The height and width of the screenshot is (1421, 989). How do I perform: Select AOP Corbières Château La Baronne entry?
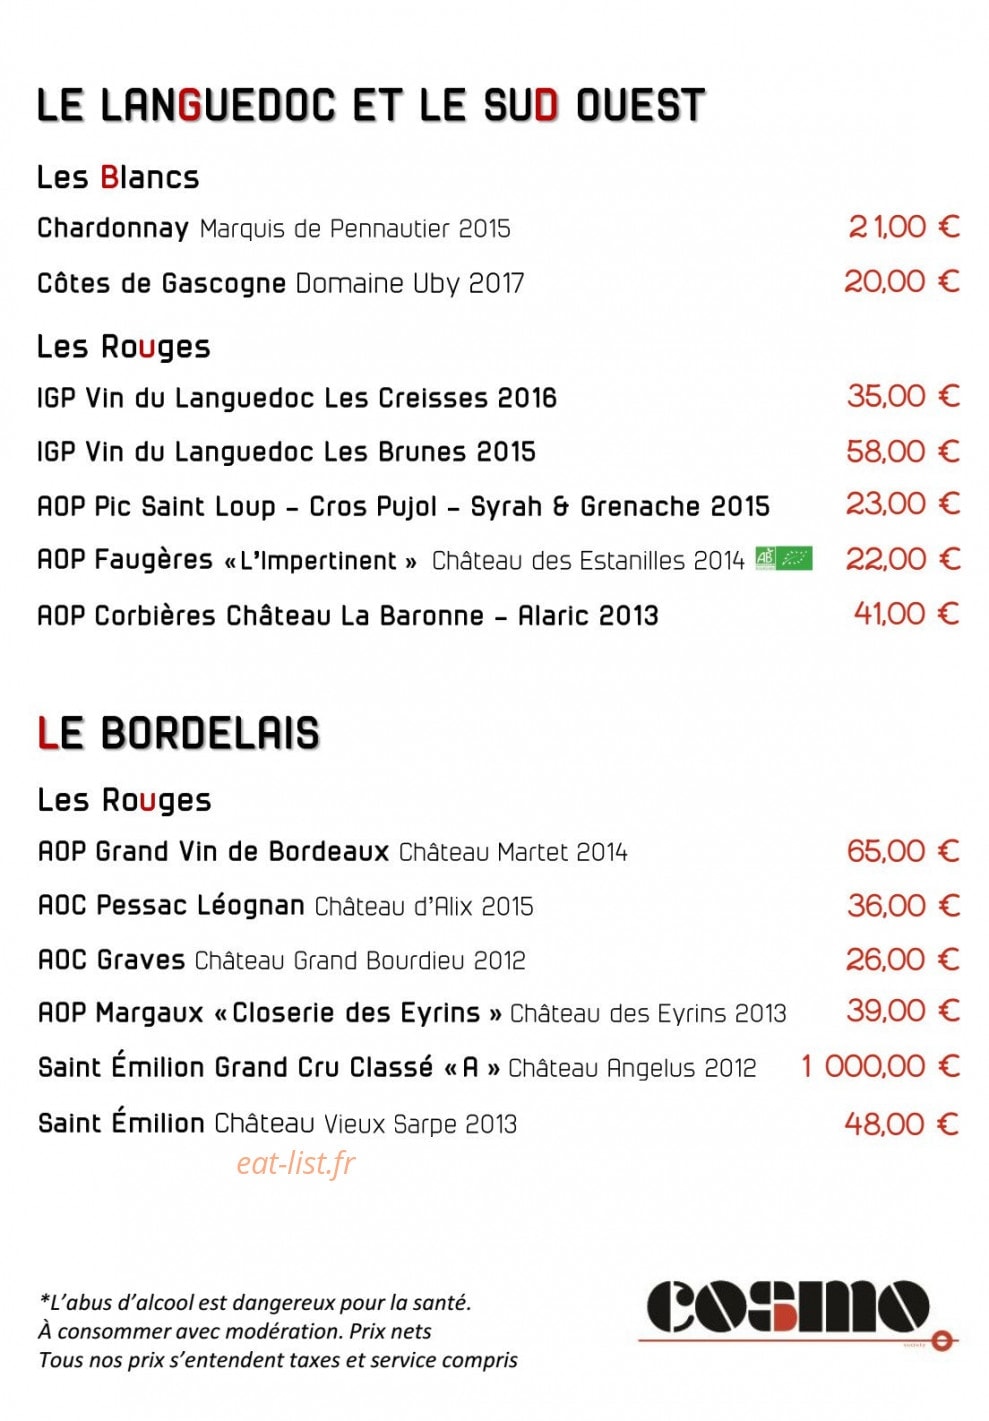coord(348,615)
